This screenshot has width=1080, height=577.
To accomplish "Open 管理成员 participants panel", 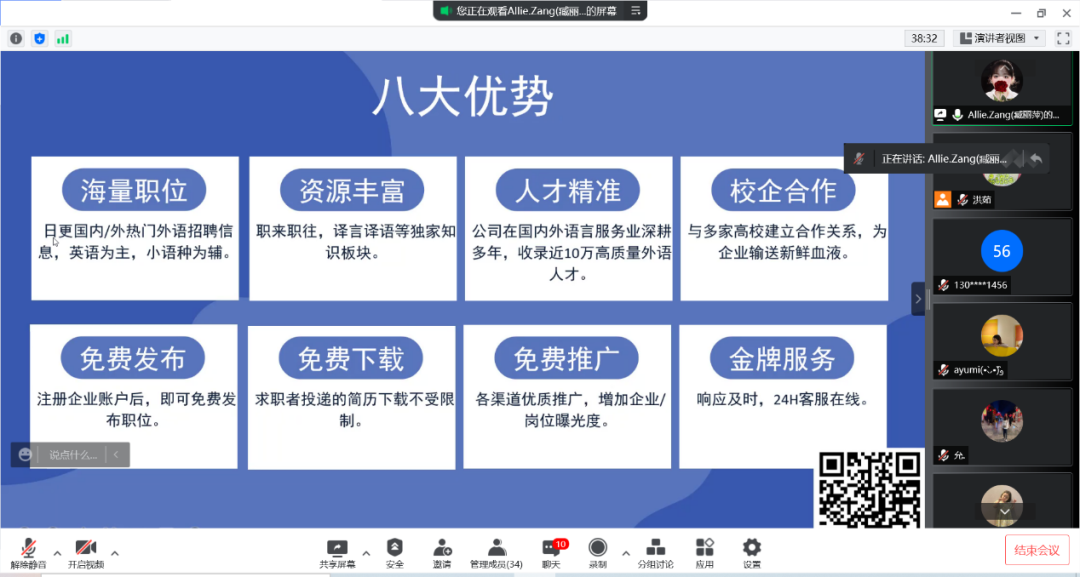I will point(496,549).
